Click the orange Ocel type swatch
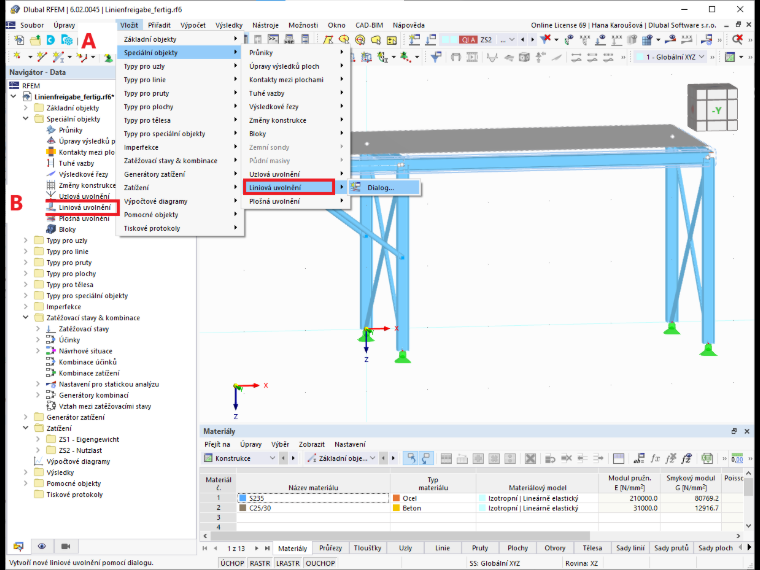Viewport: 760px width, 570px height. coord(396,498)
